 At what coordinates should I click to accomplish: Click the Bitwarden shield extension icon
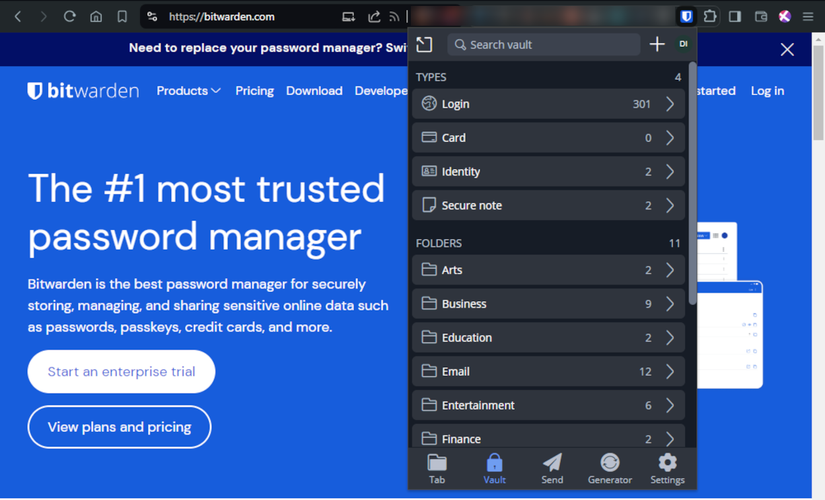point(686,16)
